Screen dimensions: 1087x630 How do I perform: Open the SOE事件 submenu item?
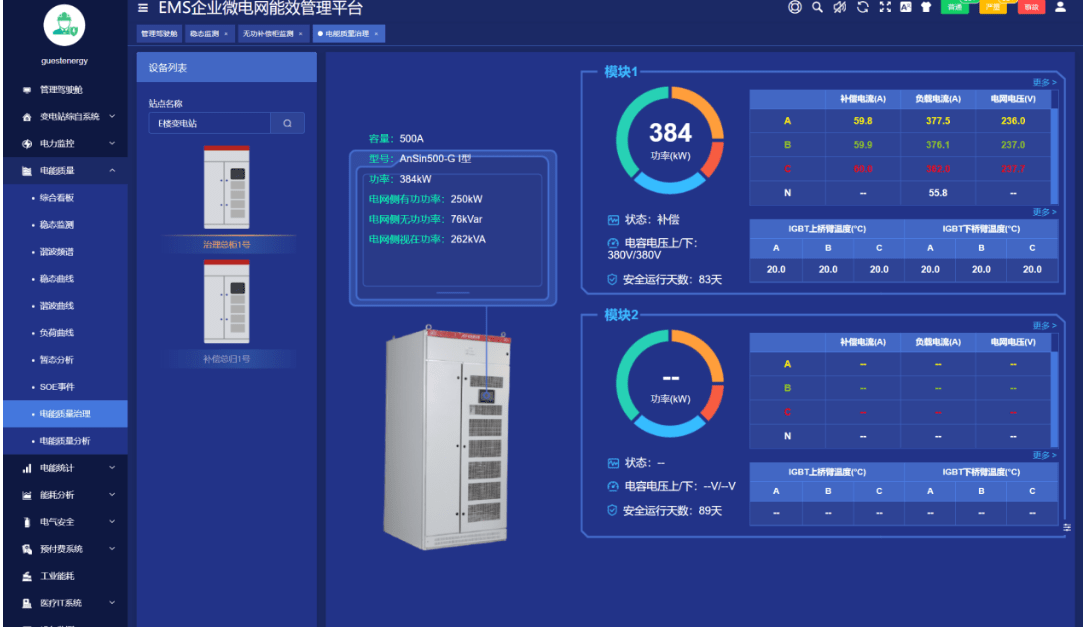65,387
